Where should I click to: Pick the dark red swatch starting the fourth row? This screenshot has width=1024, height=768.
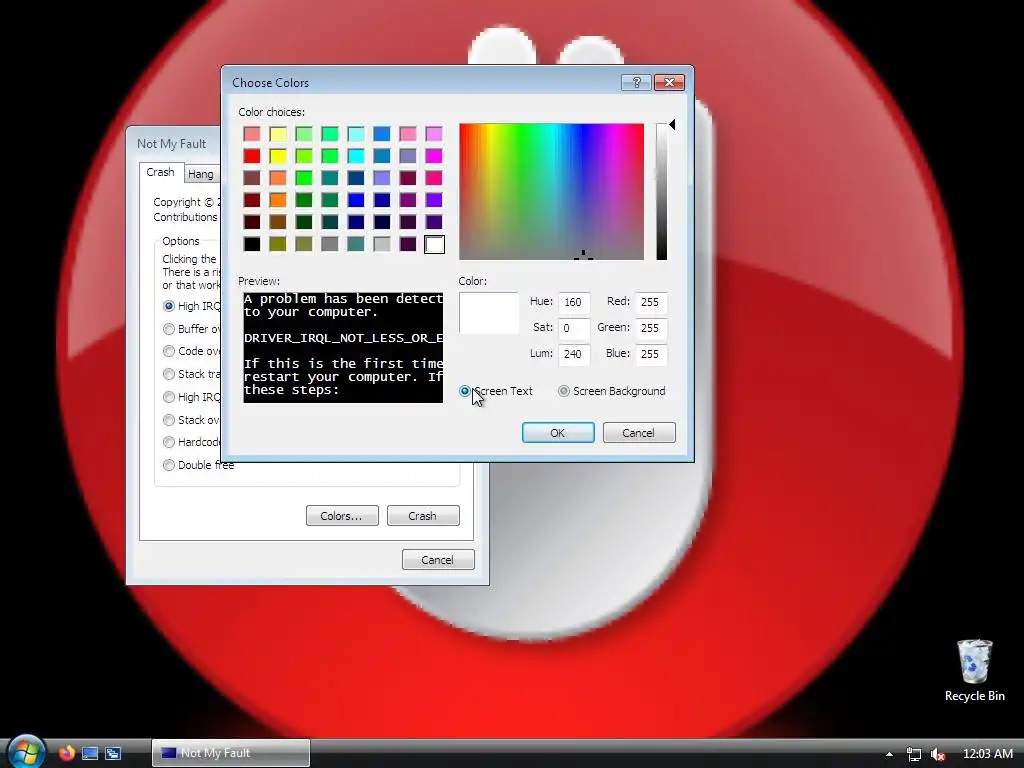(x=252, y=200)
